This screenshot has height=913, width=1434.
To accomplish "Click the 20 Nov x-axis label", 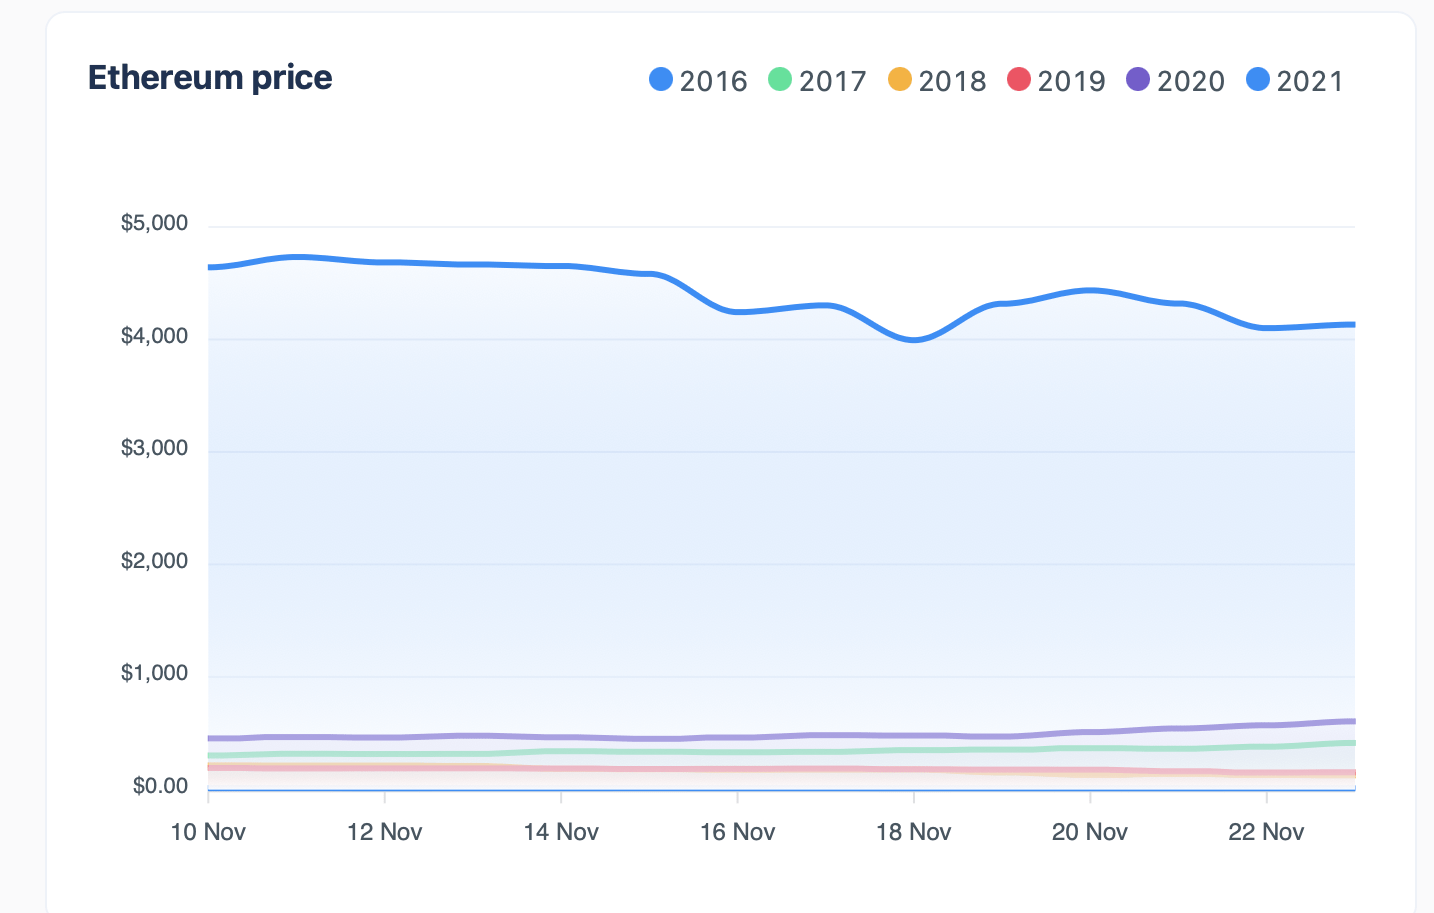I will (x=1090, y=832).
